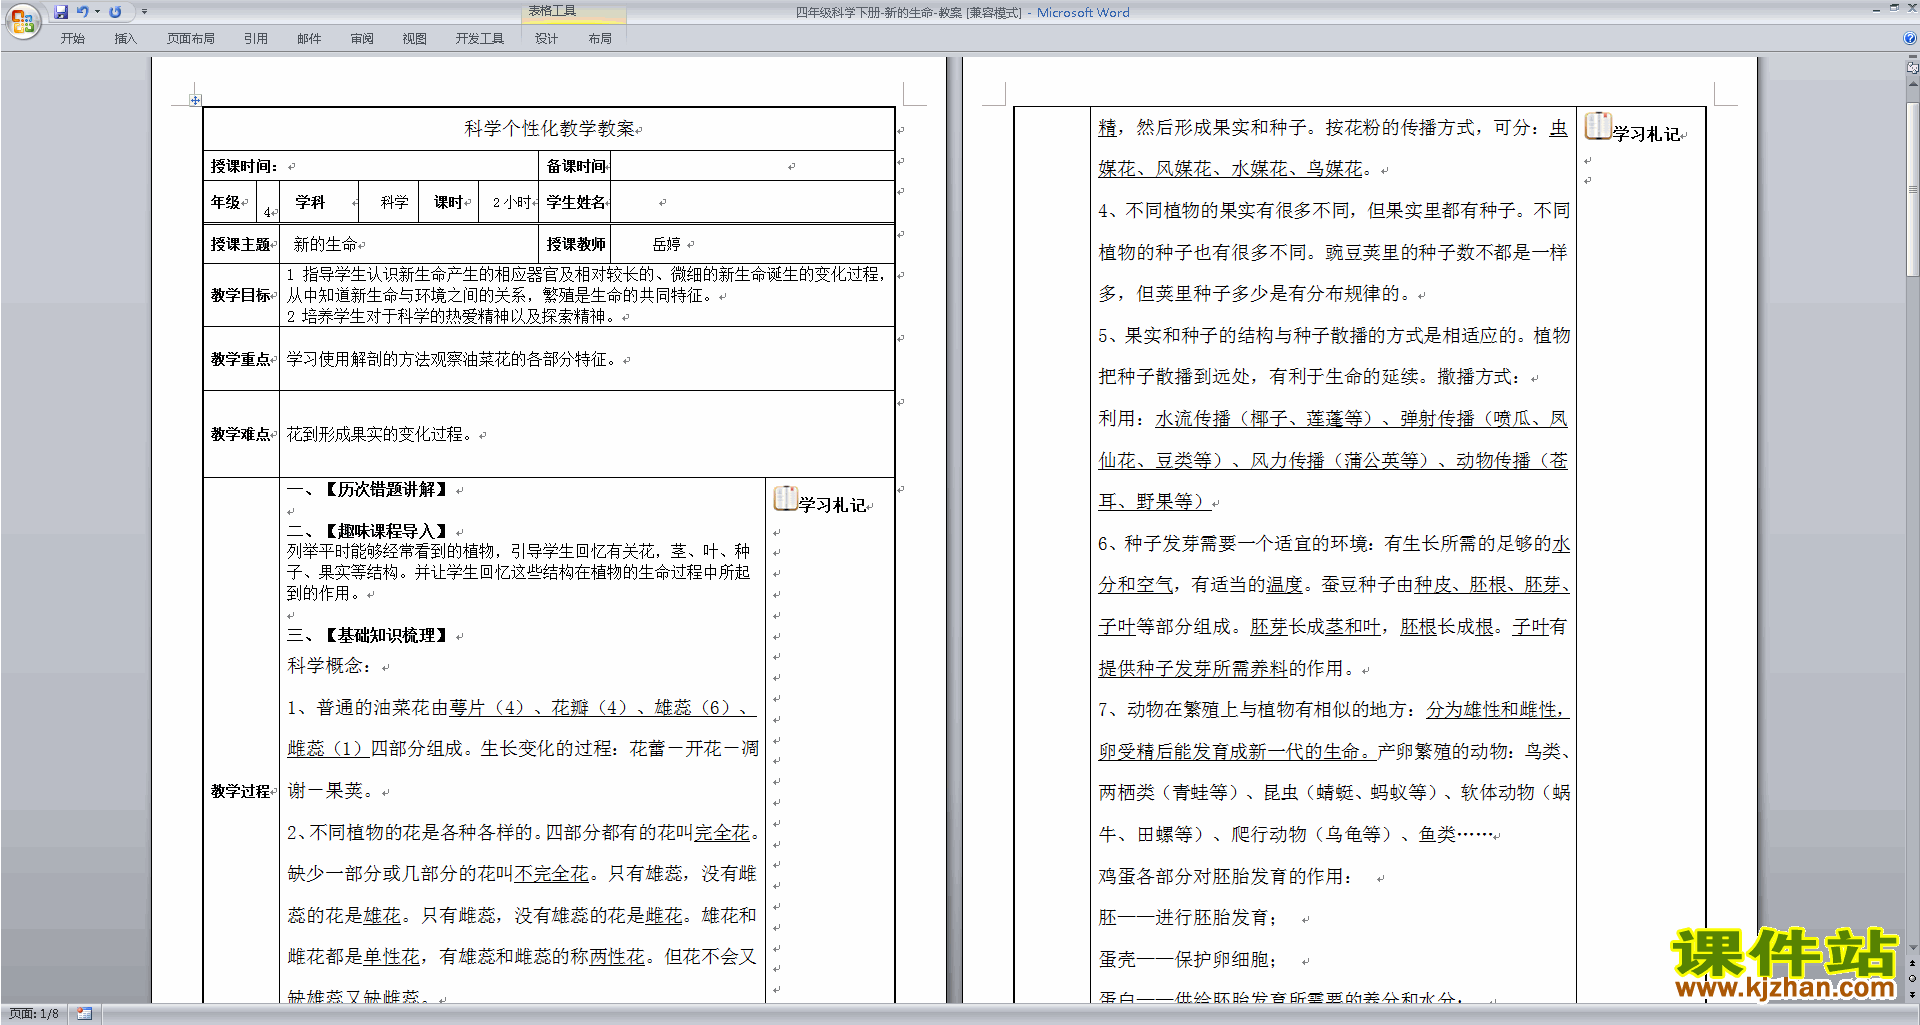Switch to the 开始 ribbon tab

(x=73, y=38)
